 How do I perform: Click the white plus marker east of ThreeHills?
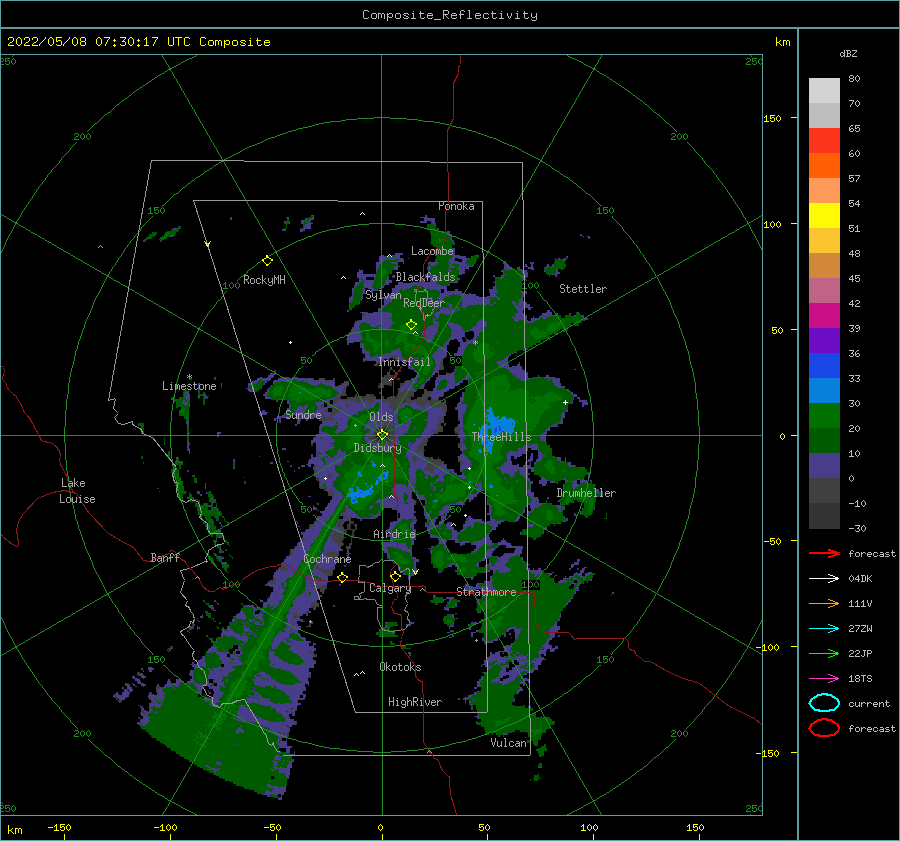[565, 402]
